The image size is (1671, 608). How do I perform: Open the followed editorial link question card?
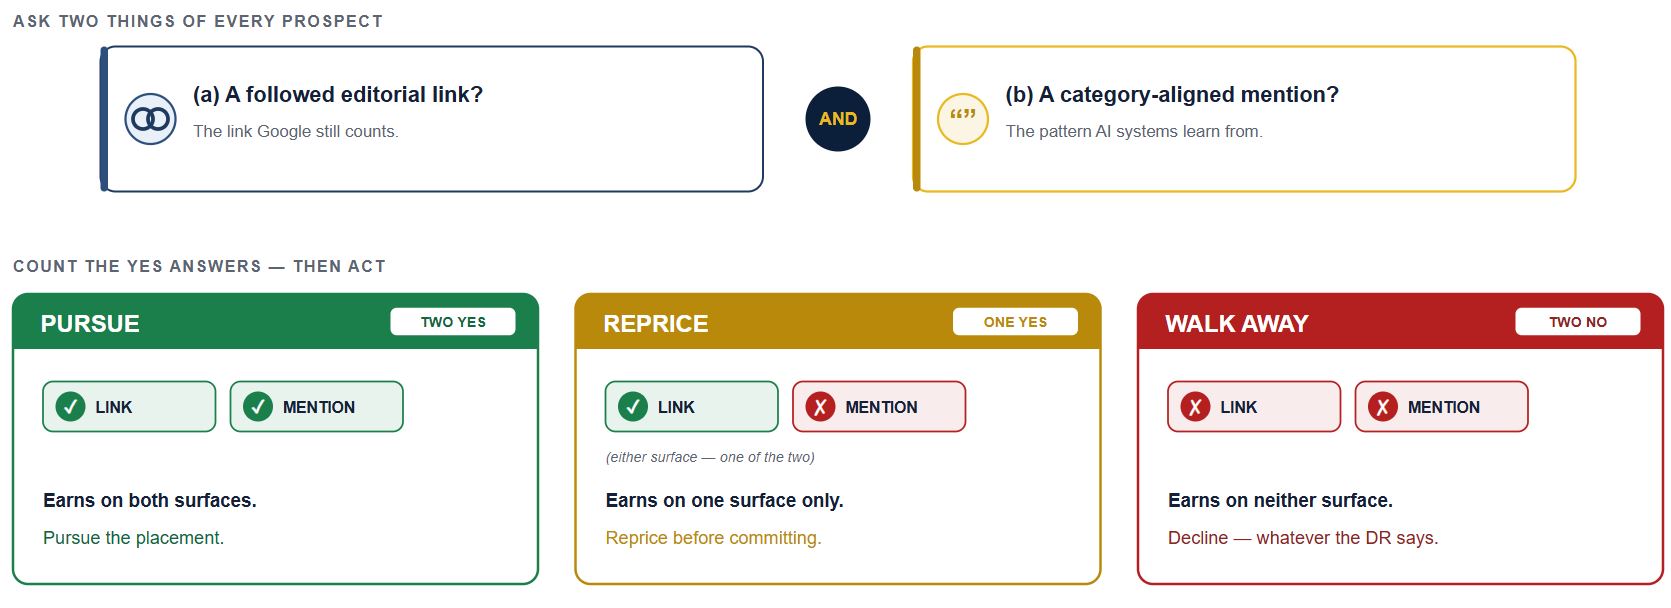tap(432, 119)
